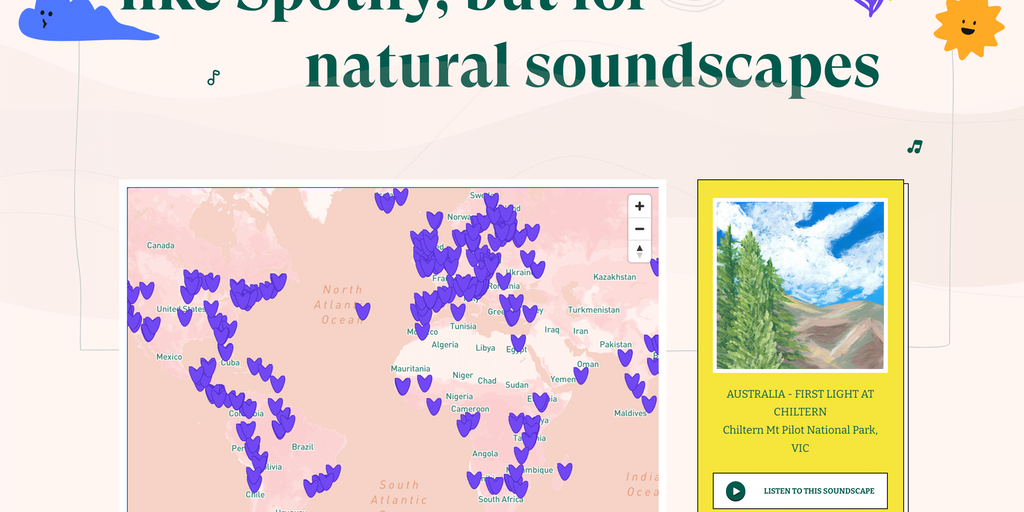Click the 'Chad' map label
Viewport: 1024px width, 512px height.
coord(487,381)
